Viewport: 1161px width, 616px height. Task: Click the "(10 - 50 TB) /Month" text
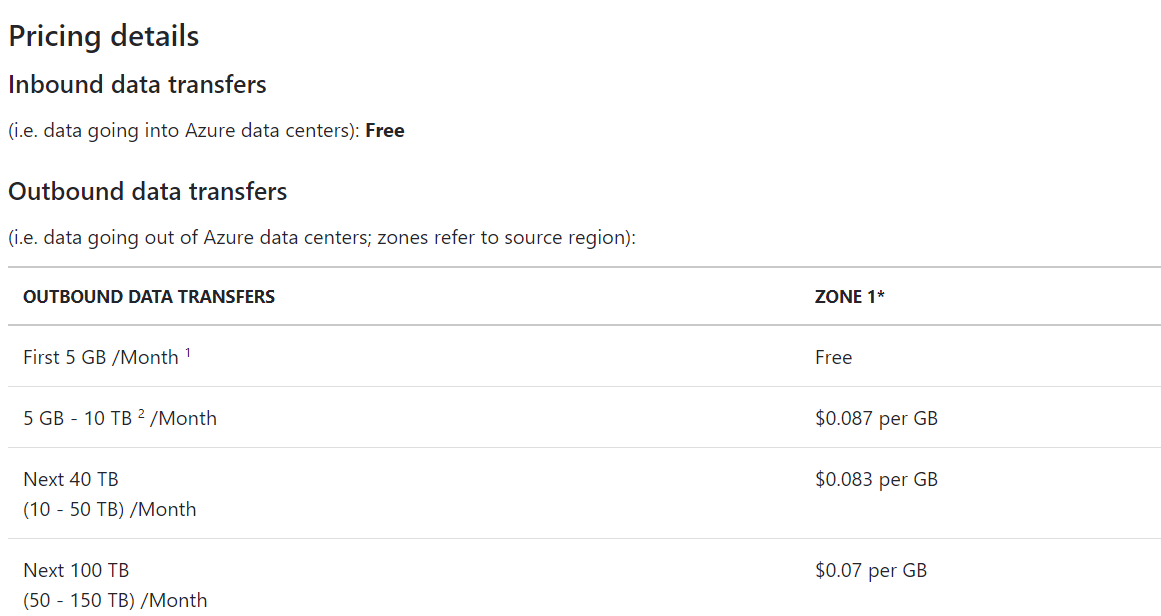[110, 510]
